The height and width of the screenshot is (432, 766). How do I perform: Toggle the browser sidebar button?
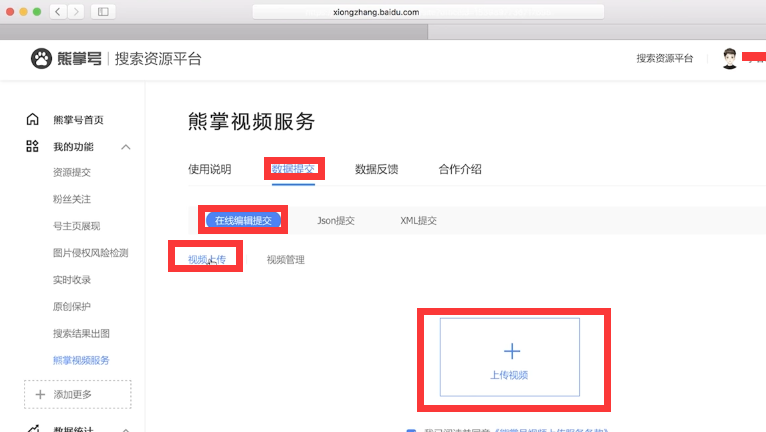pyautogui.click(x=103, y=12)
